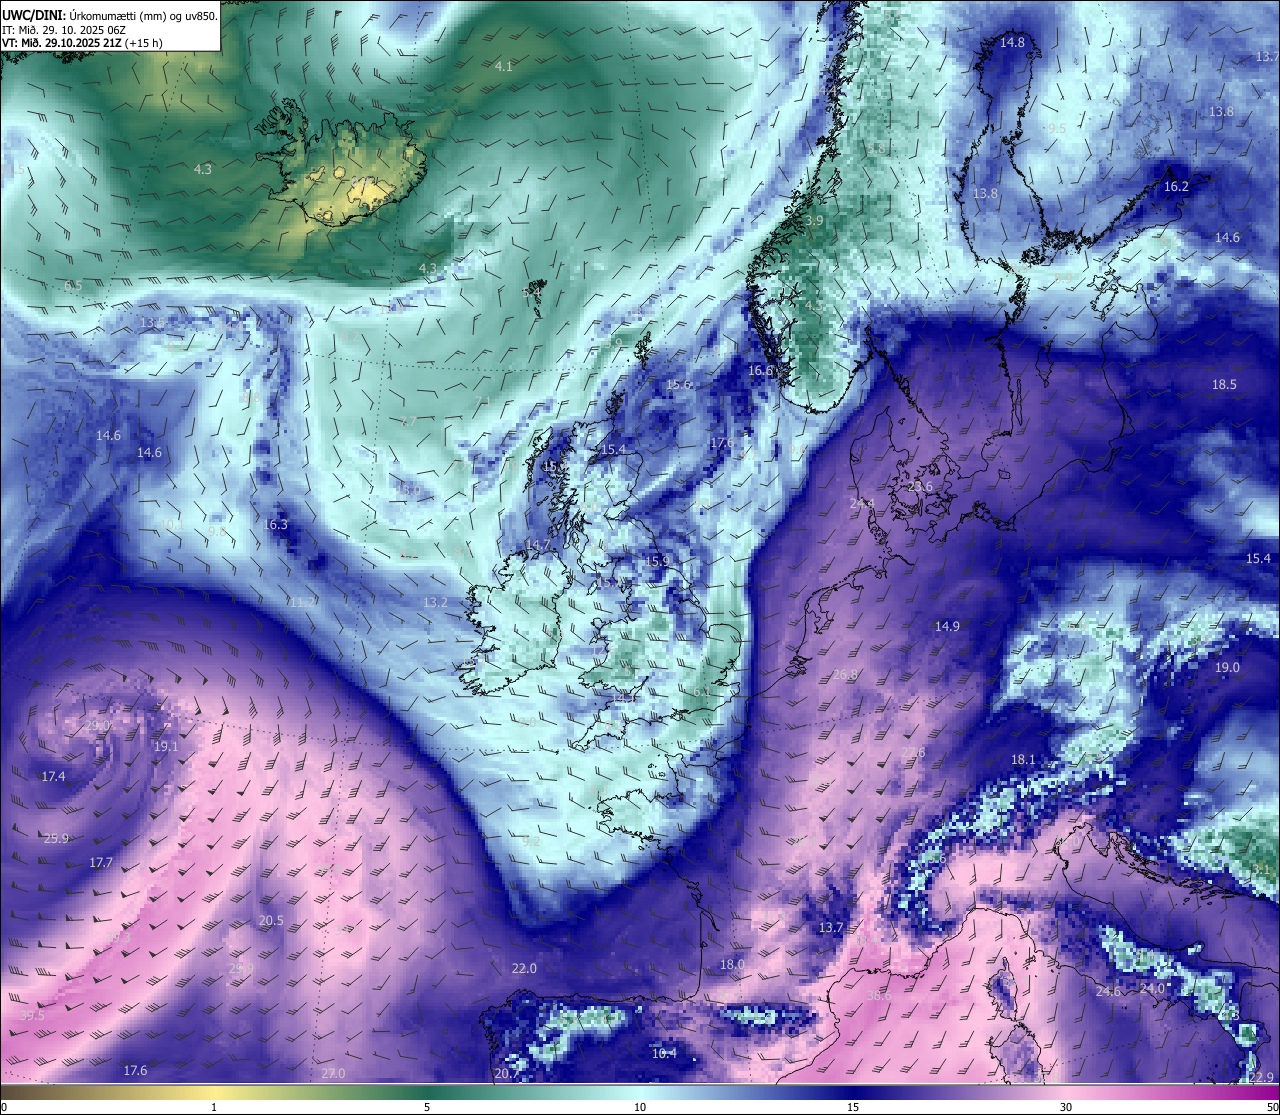Select the 14.9 value label
This screenshot has height=1115, width=1280.
pos(948,627)
